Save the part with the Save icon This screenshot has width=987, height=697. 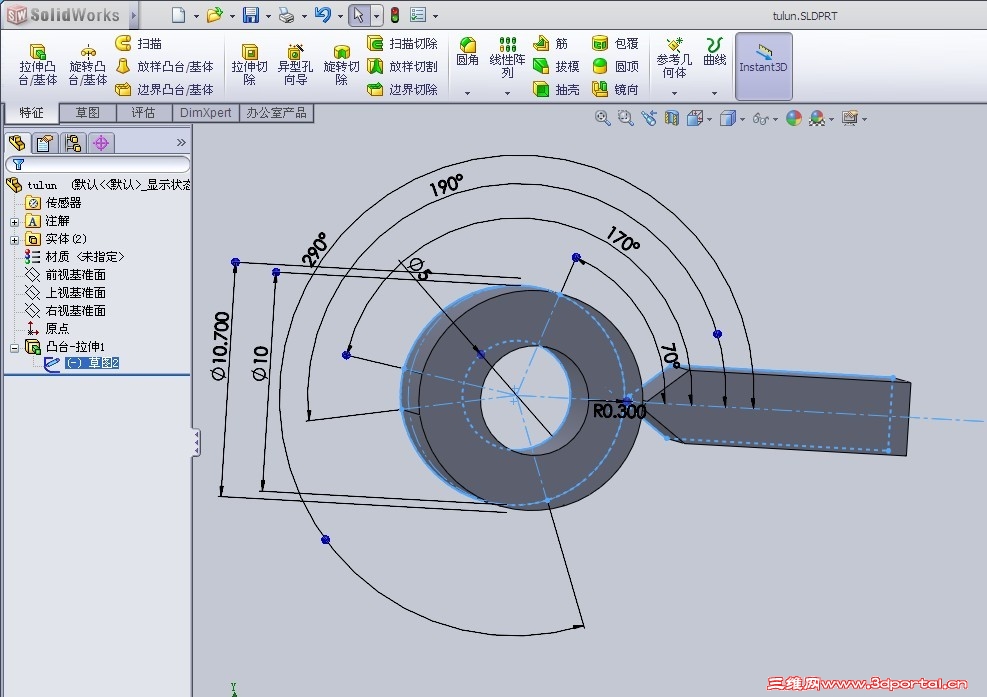251,14
